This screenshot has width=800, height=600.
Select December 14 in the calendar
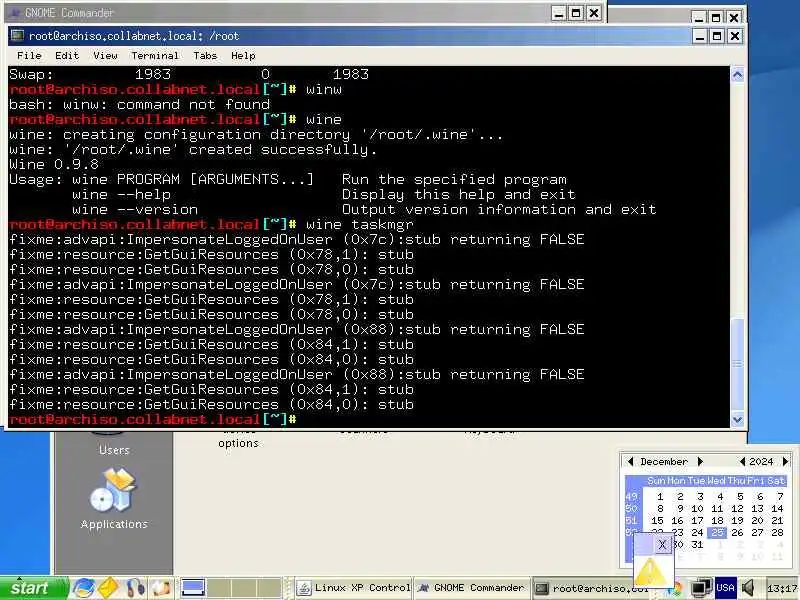coord(777,509)
